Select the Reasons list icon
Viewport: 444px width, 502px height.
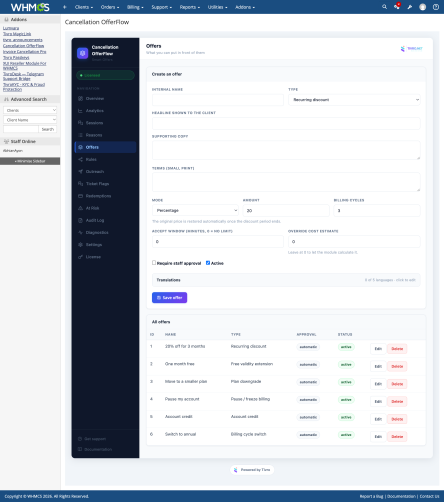pyautogui.click(x=80, y=135)
